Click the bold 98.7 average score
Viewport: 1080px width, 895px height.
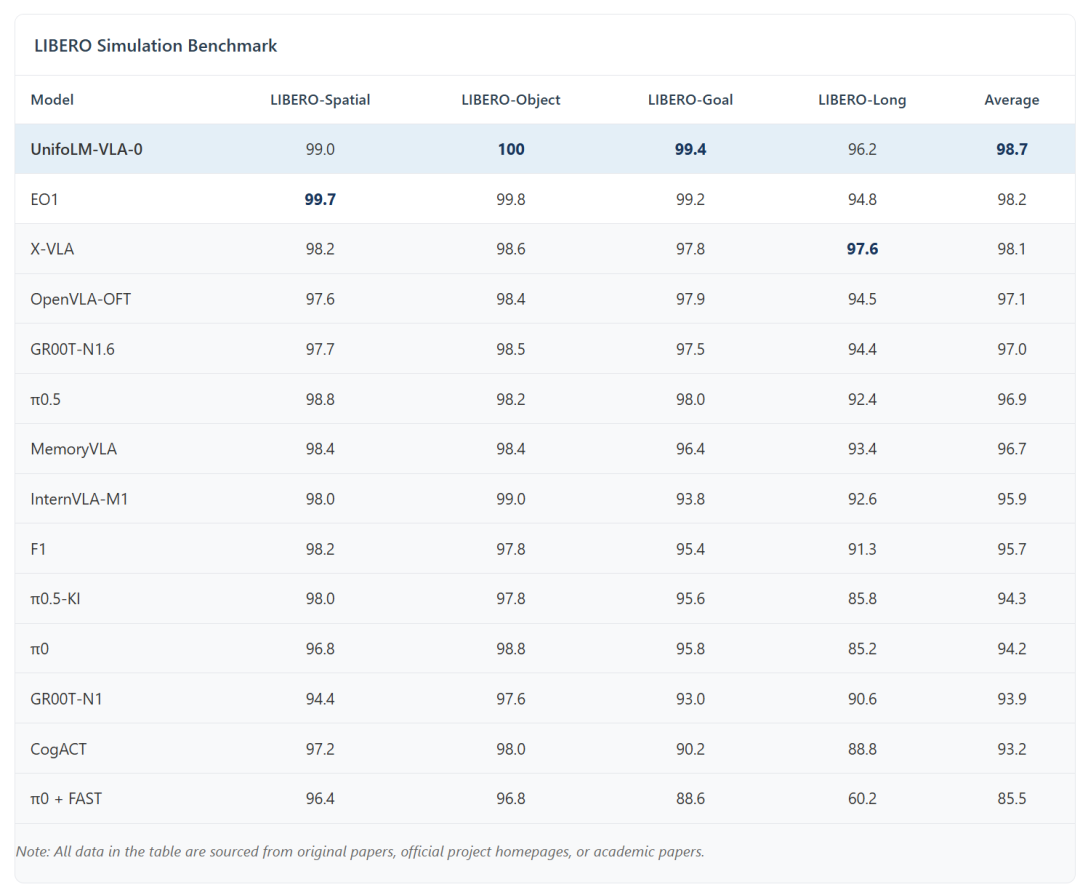click(1012, 150)
